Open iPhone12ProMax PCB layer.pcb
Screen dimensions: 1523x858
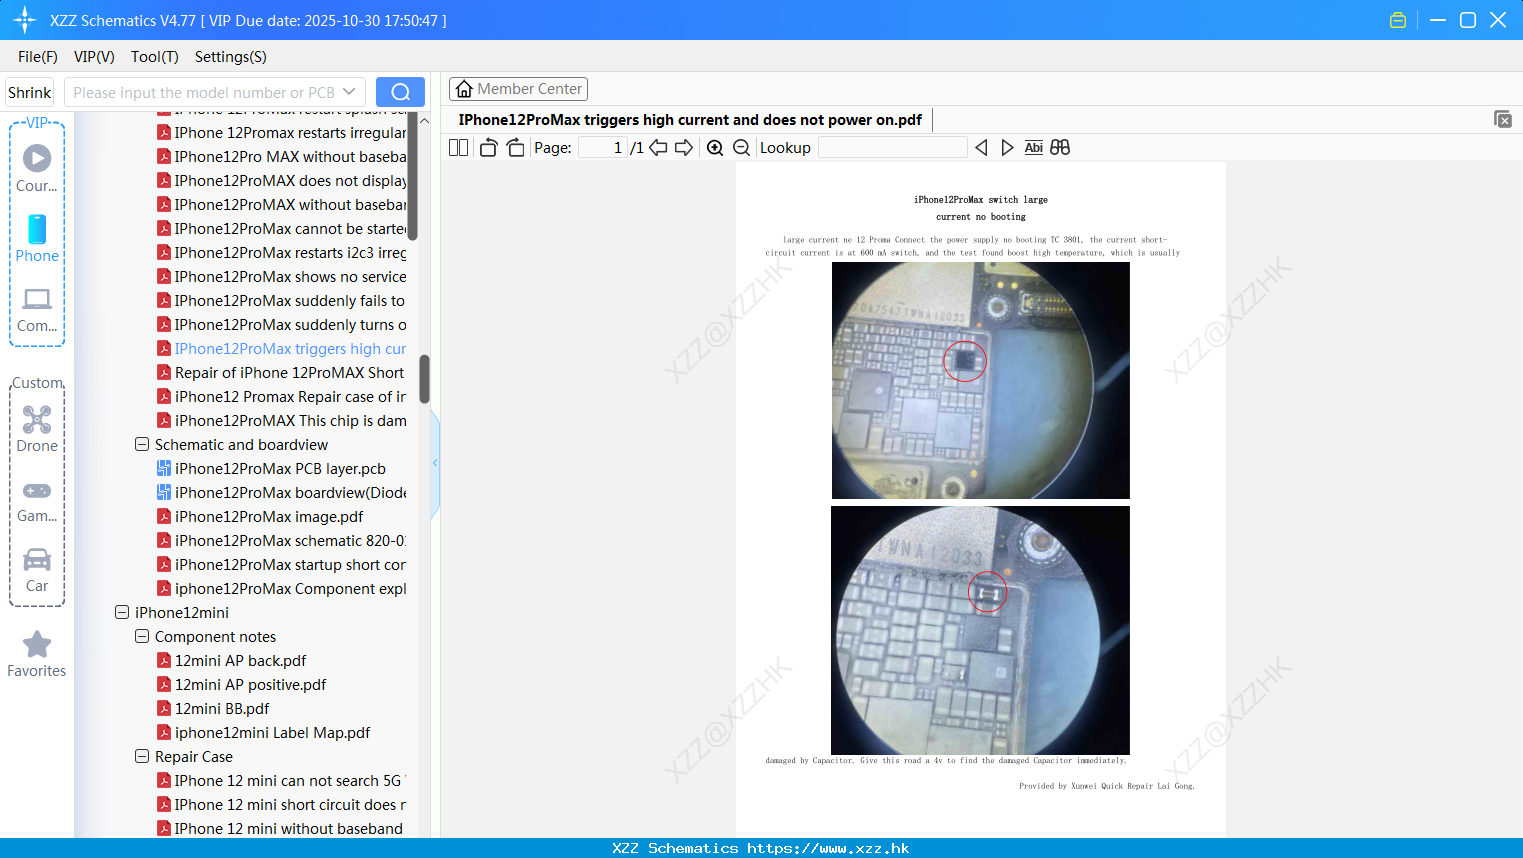[x=280, y=468]
